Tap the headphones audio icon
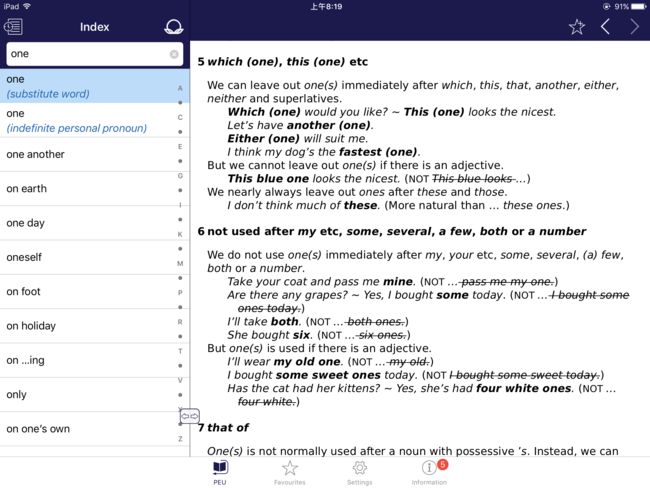This screenshot has height=488, width=650. click(x=173, y=27)
